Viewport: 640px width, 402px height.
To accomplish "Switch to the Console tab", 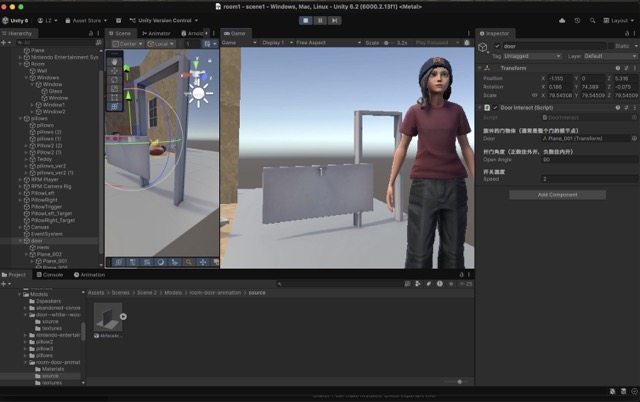I will tap(52, 274).
